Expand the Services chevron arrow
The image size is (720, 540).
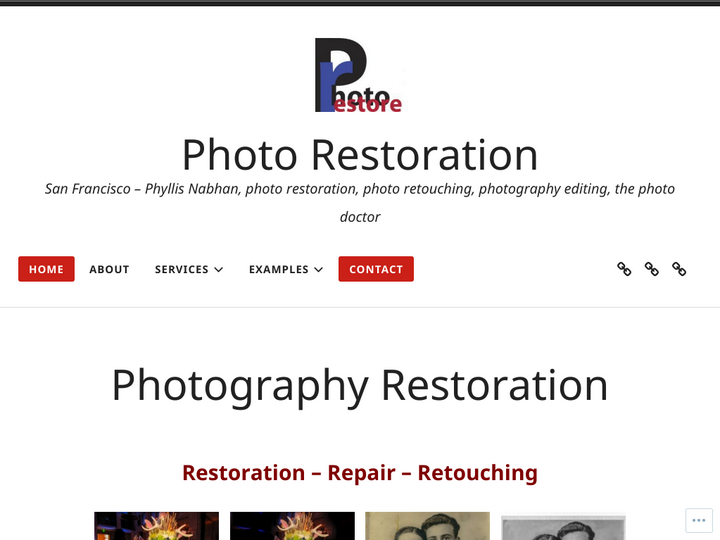[219, 270]
